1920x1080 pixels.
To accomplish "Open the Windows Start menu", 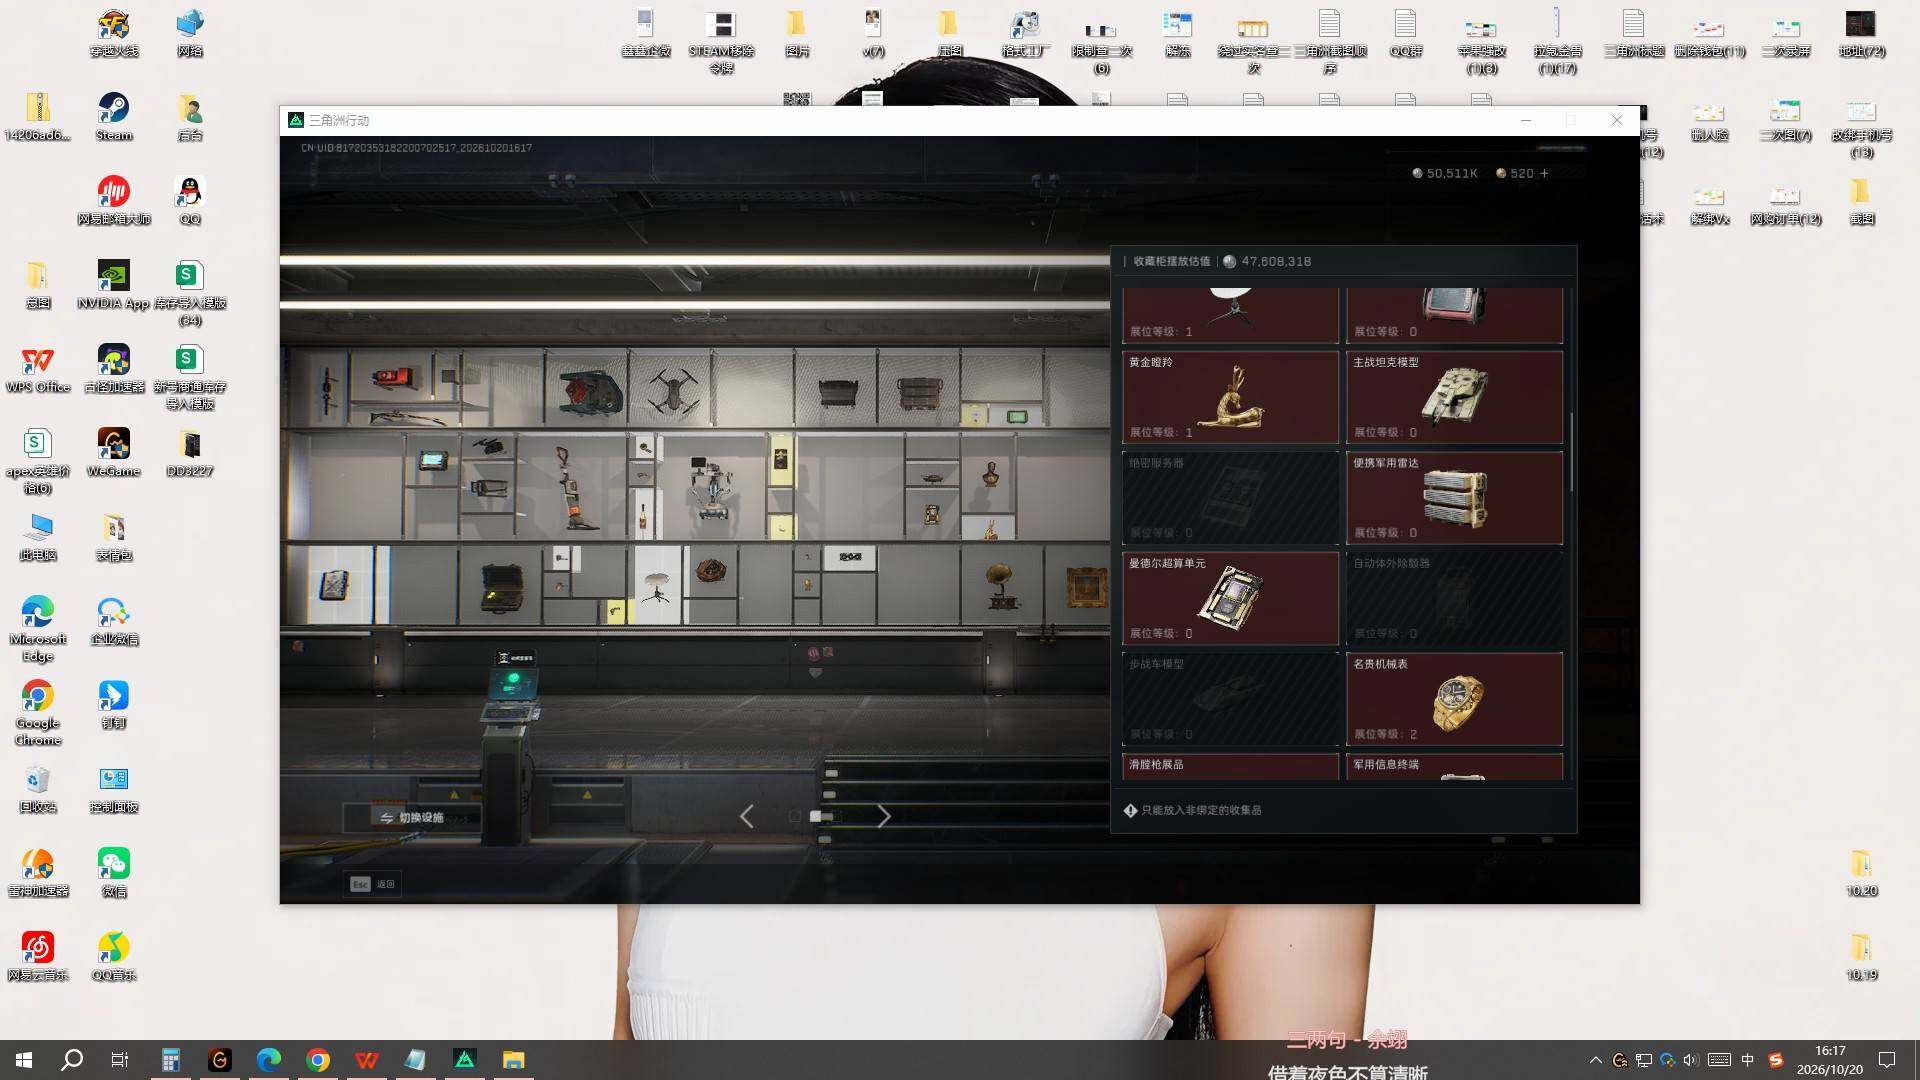I will click(24, 1060).
